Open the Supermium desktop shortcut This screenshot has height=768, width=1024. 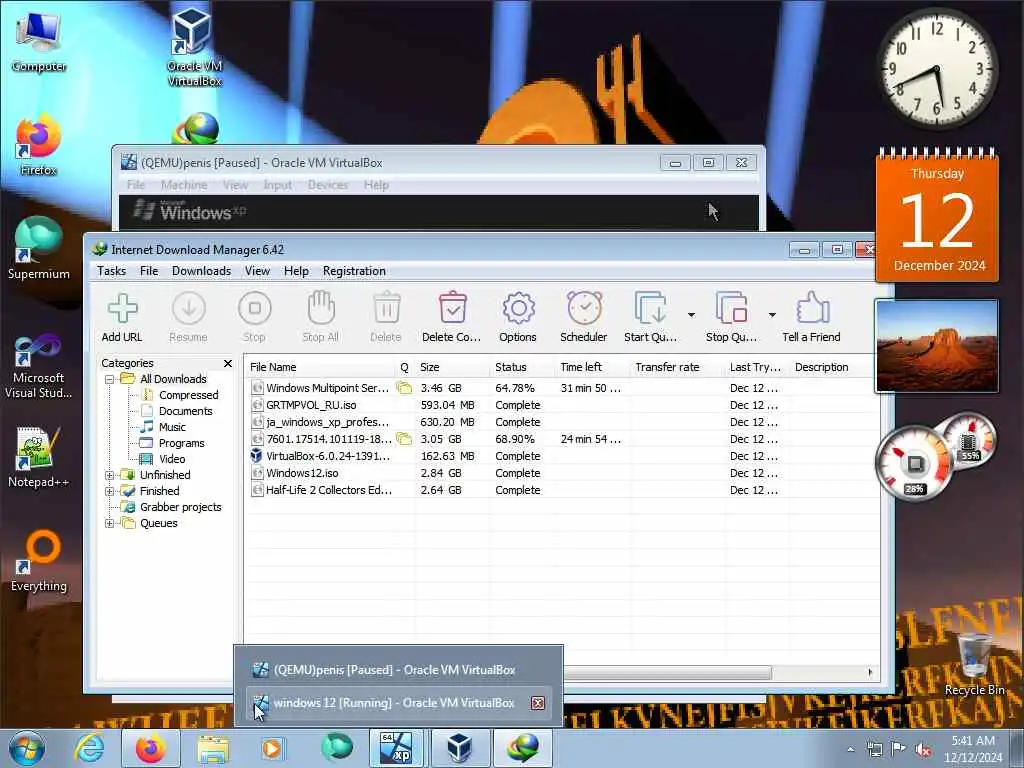[x=39, y=248]
